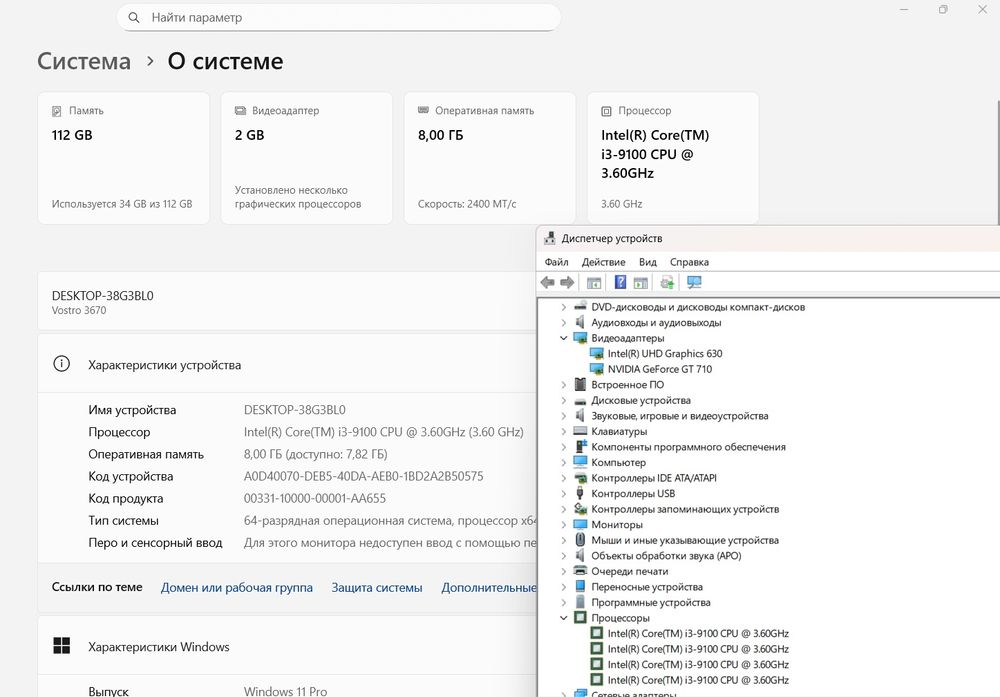The height and width of the screenshot is (697, 1000).
Task: Click the Windows 11 Pro edition value
Action: pyautogui.click(x=285, y=691)
